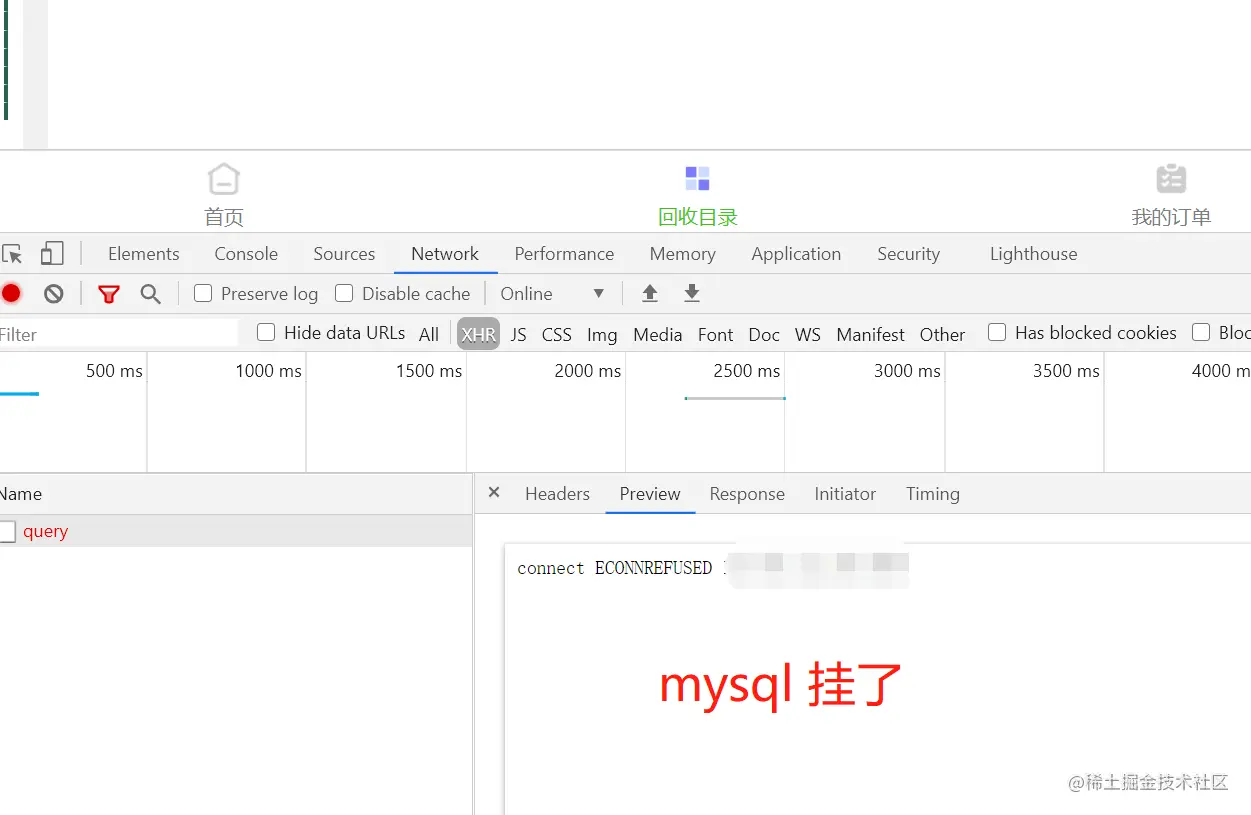
Task: Show the Preview tab of request
Action: pos(650,494)
